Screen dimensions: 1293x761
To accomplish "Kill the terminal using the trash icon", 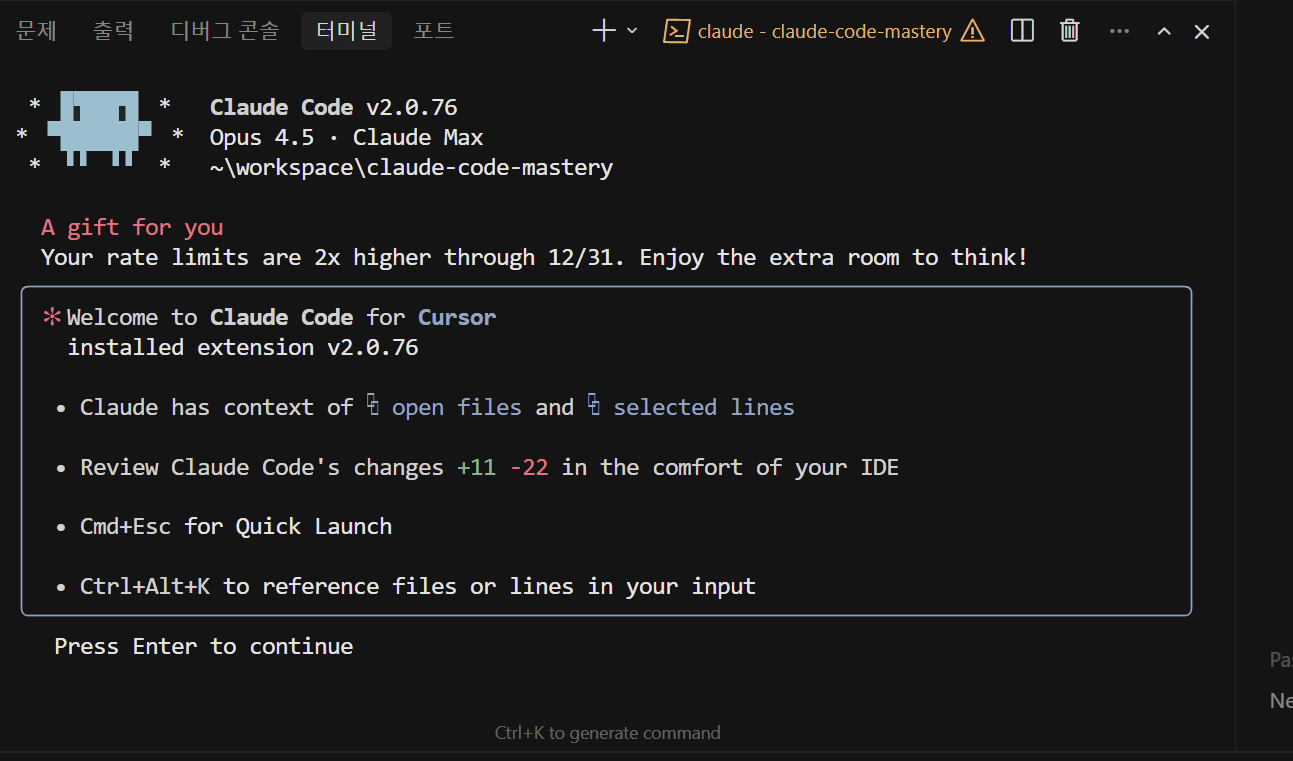I will coord(1070,31).
